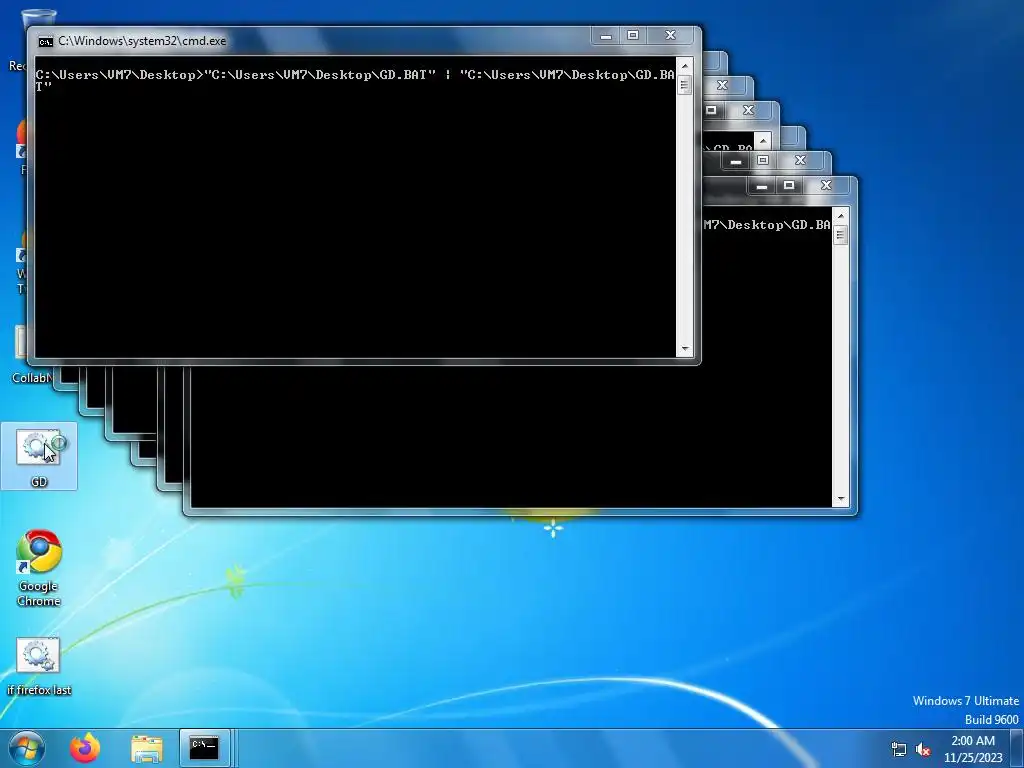Maximize the front cmd.exe window
Viewport: 1024px width, 768px height.
point(633,36)
